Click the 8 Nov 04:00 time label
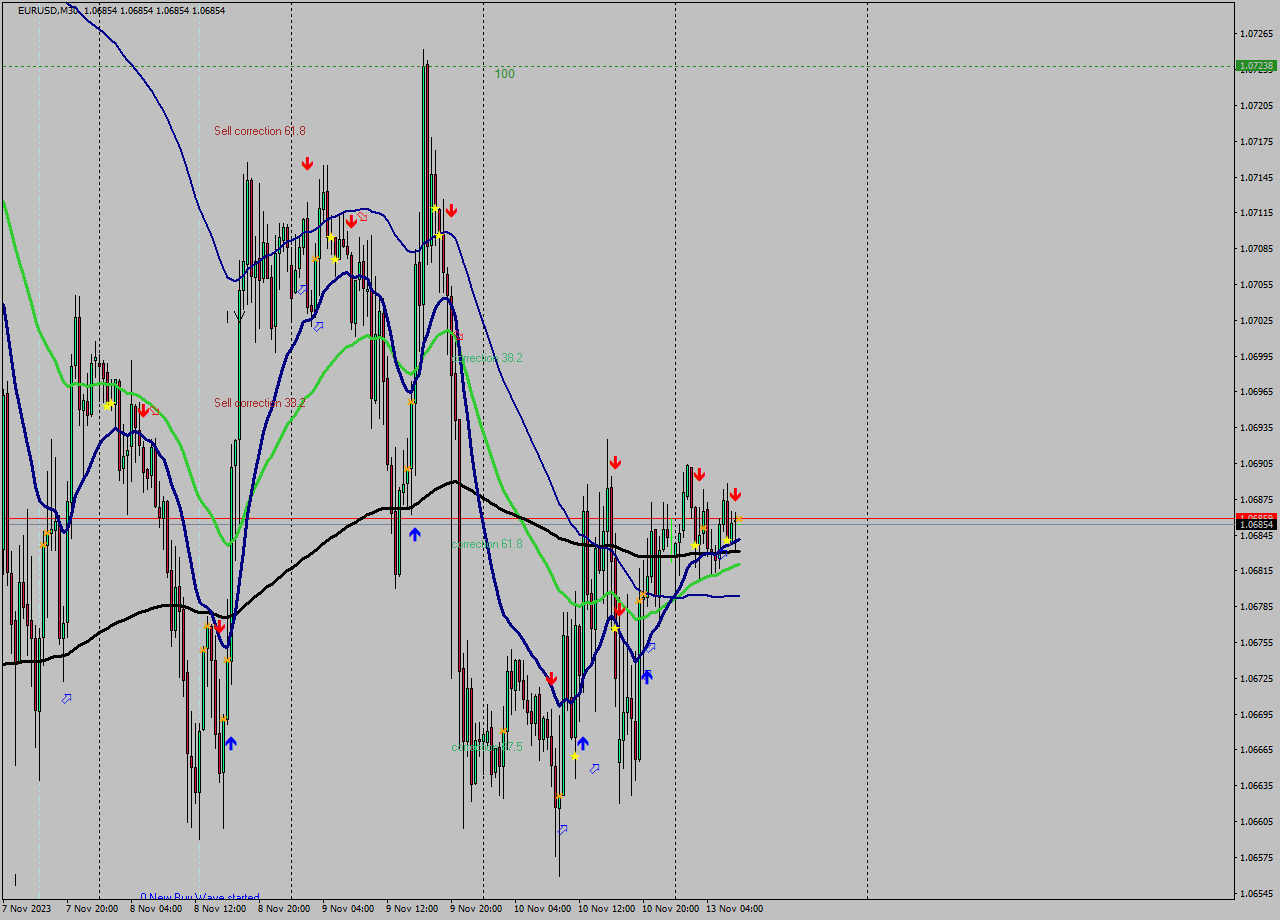1280x920 pixels. [x=156, y=909]
